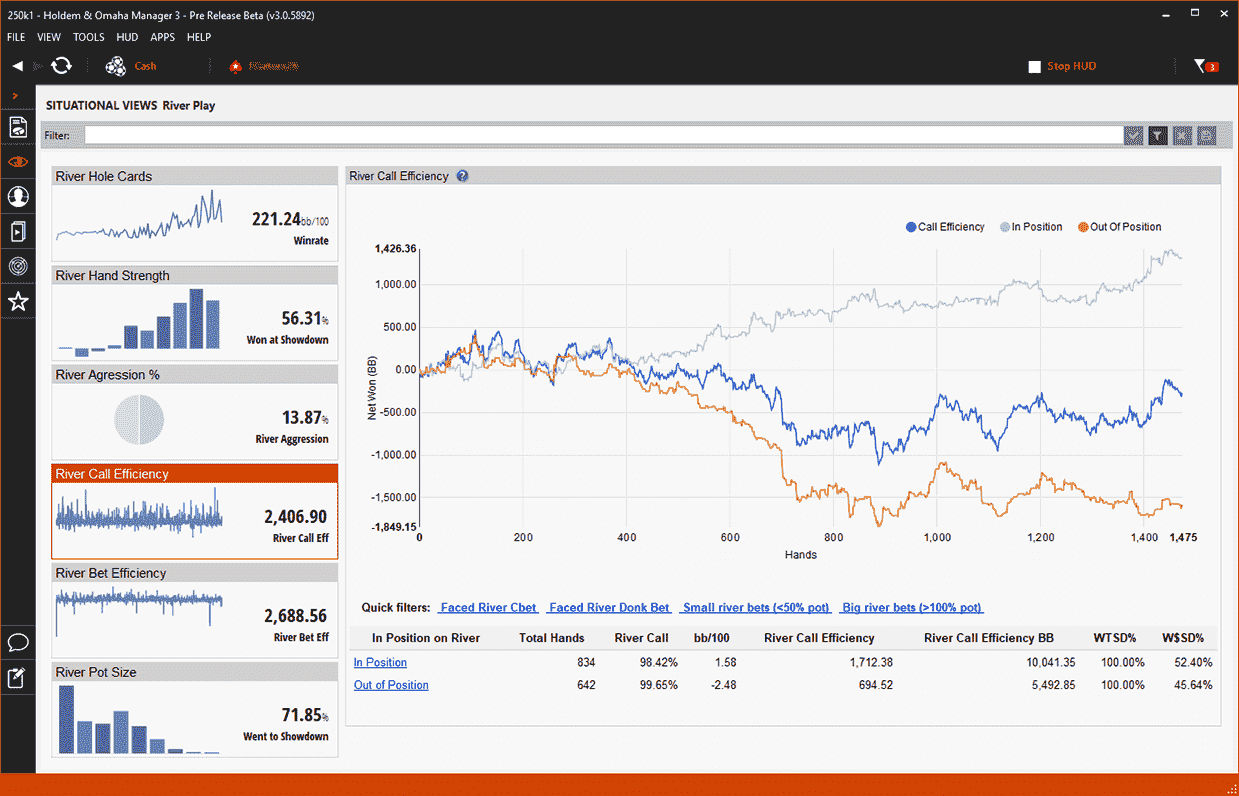
Task: Expand the left sidebar with the chevron
Action: (16, 96)
